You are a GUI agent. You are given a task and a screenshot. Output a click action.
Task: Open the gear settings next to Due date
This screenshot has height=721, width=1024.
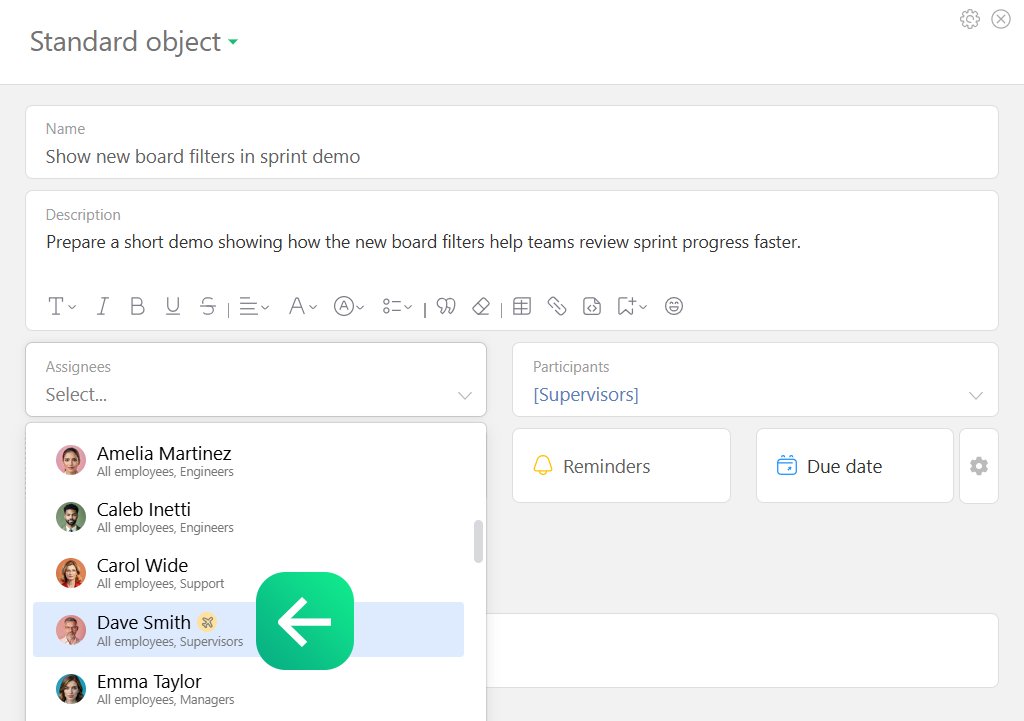(979, 466)
